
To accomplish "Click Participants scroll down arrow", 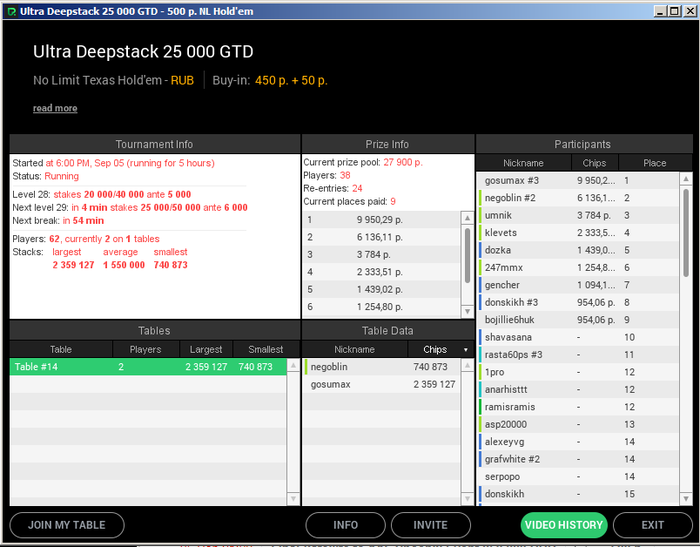I will tap(686, 498).
